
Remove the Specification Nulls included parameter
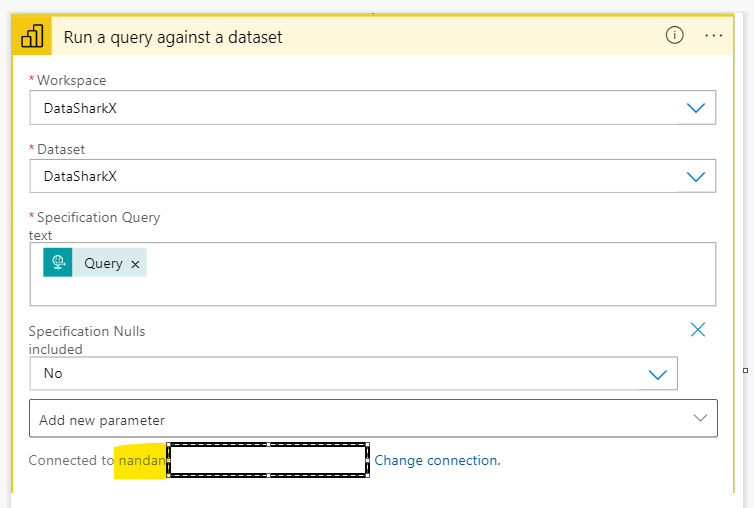[698, 330]
